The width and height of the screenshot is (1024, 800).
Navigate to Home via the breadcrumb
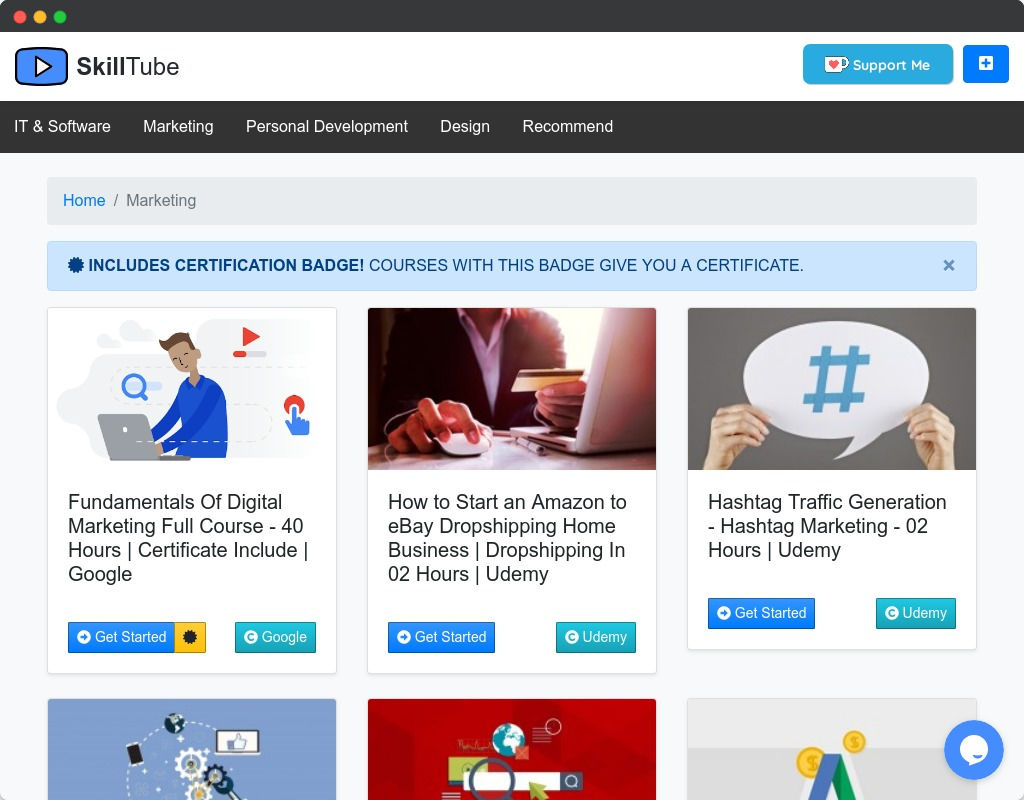pyautogui.click(x=84, y=200)
